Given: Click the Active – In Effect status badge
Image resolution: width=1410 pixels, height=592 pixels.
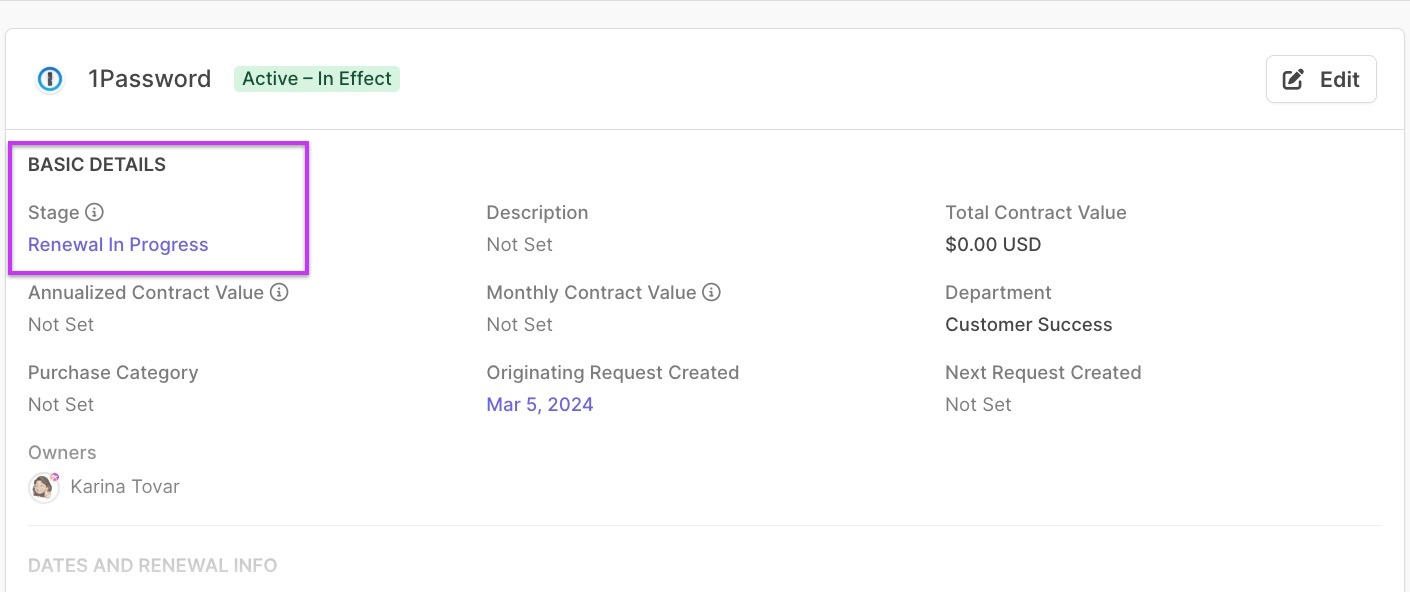Looking at the screenshot, I should coord(316,79).
